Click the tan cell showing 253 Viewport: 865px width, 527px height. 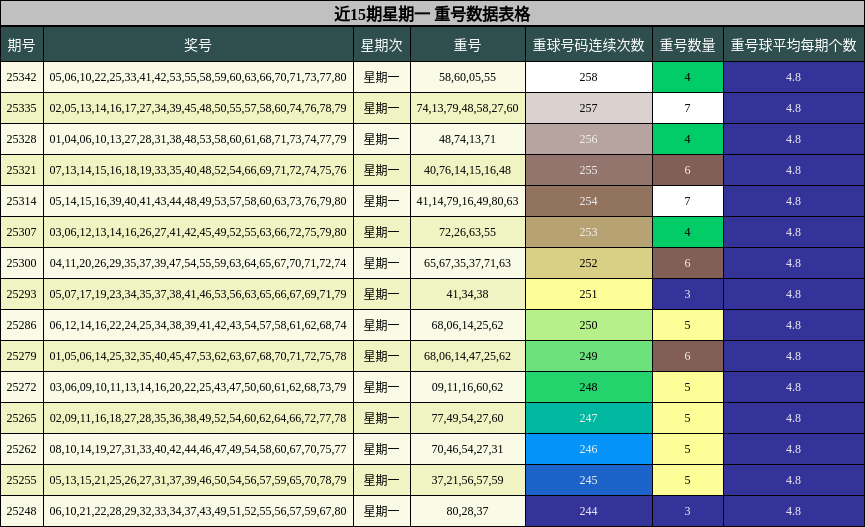pos(589,232)
